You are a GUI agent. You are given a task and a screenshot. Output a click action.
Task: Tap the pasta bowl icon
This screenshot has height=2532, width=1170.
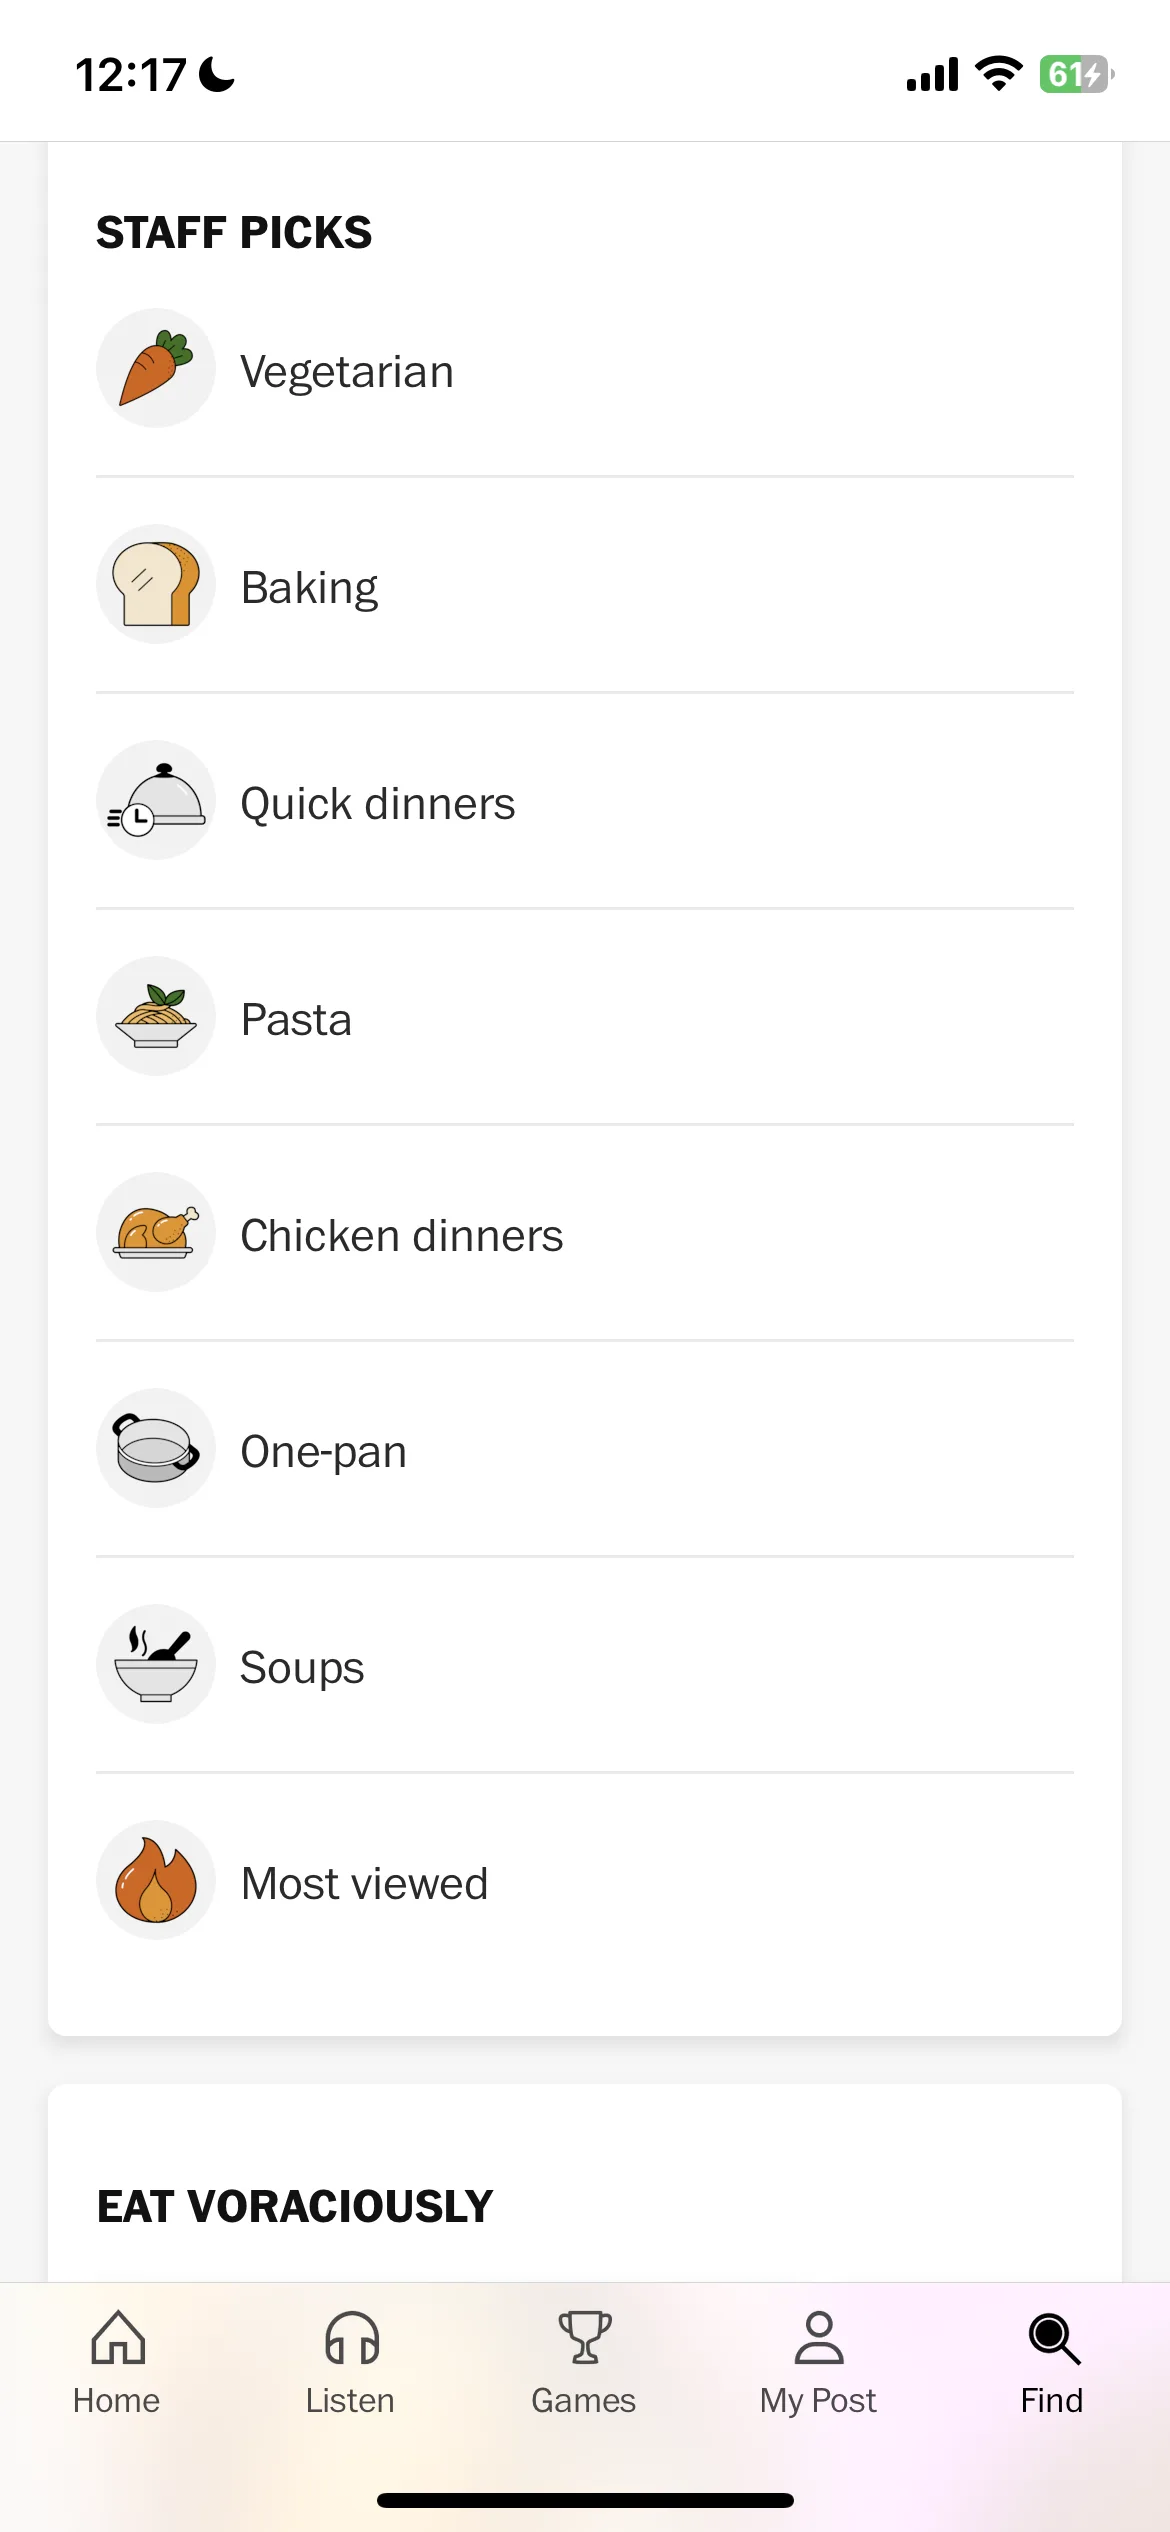click(x=156, y=1016)
